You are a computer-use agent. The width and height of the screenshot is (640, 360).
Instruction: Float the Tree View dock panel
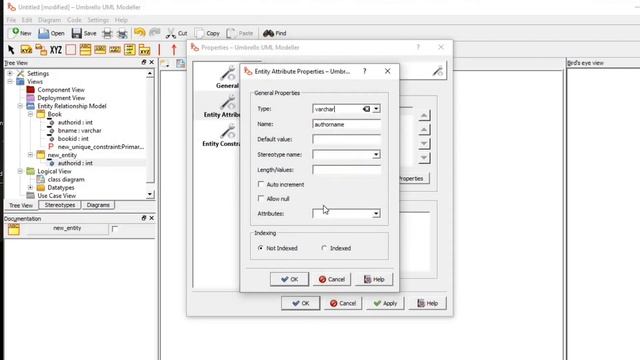[144, 62]
